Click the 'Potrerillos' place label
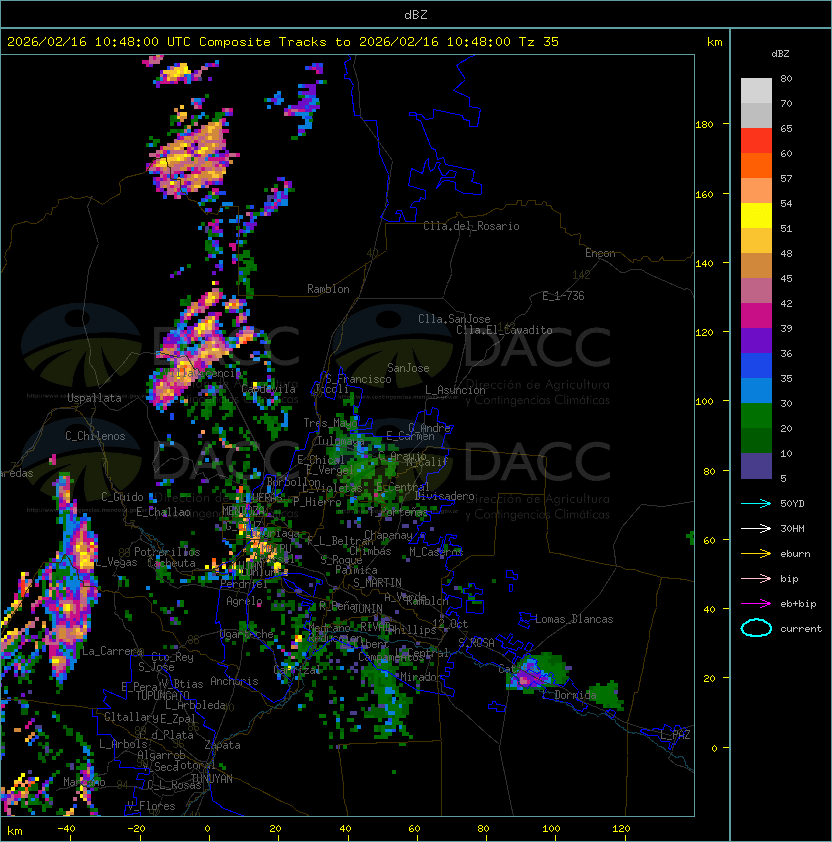The image size is (832, 842). (x=167, y=552)
